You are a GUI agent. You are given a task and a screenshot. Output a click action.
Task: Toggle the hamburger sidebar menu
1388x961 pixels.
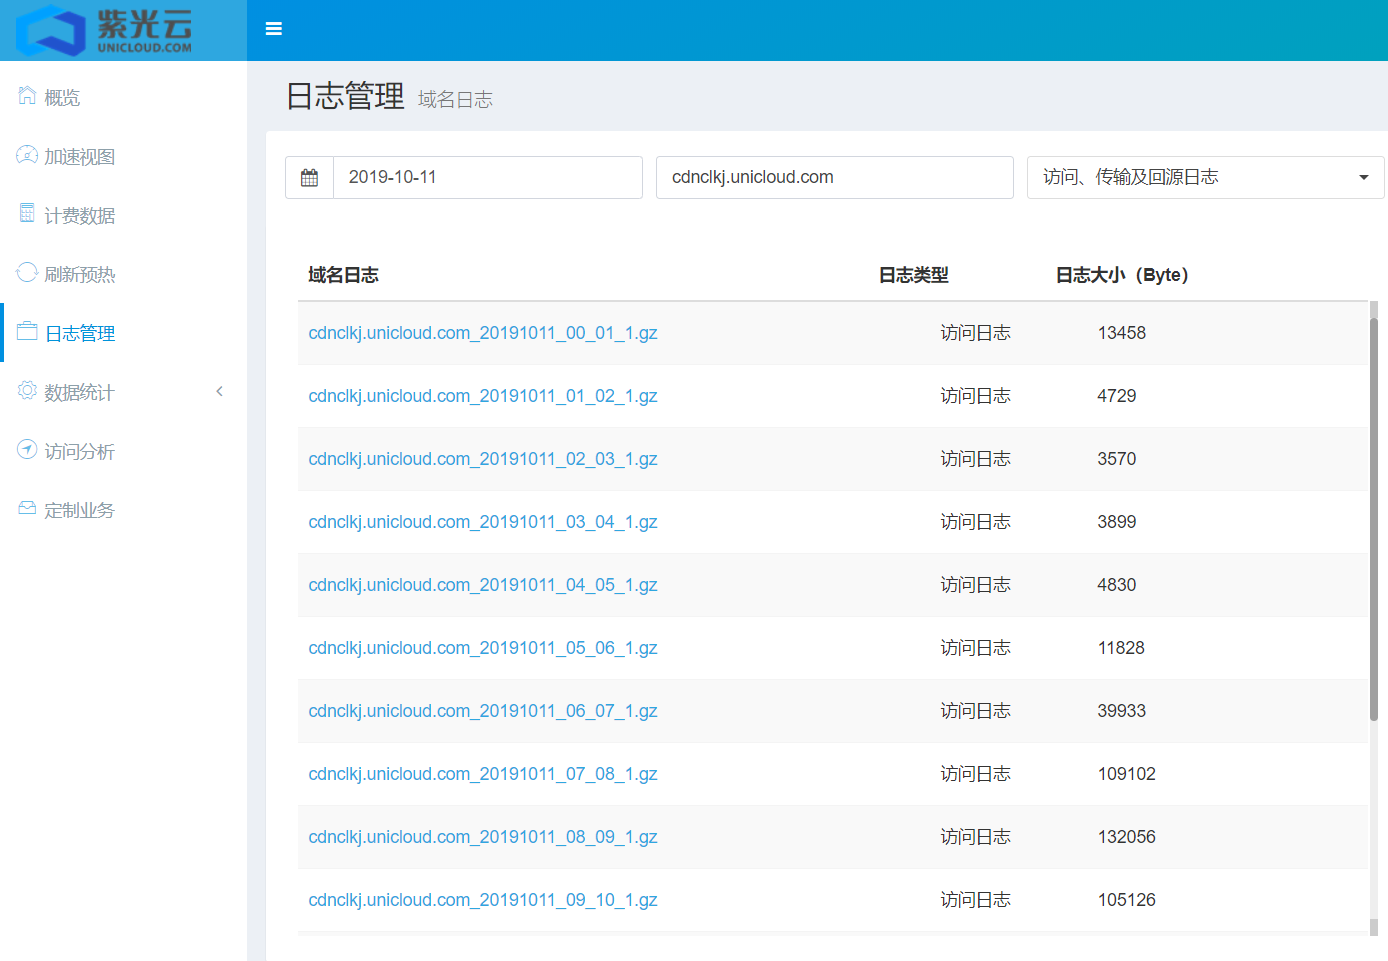[274, 29]
